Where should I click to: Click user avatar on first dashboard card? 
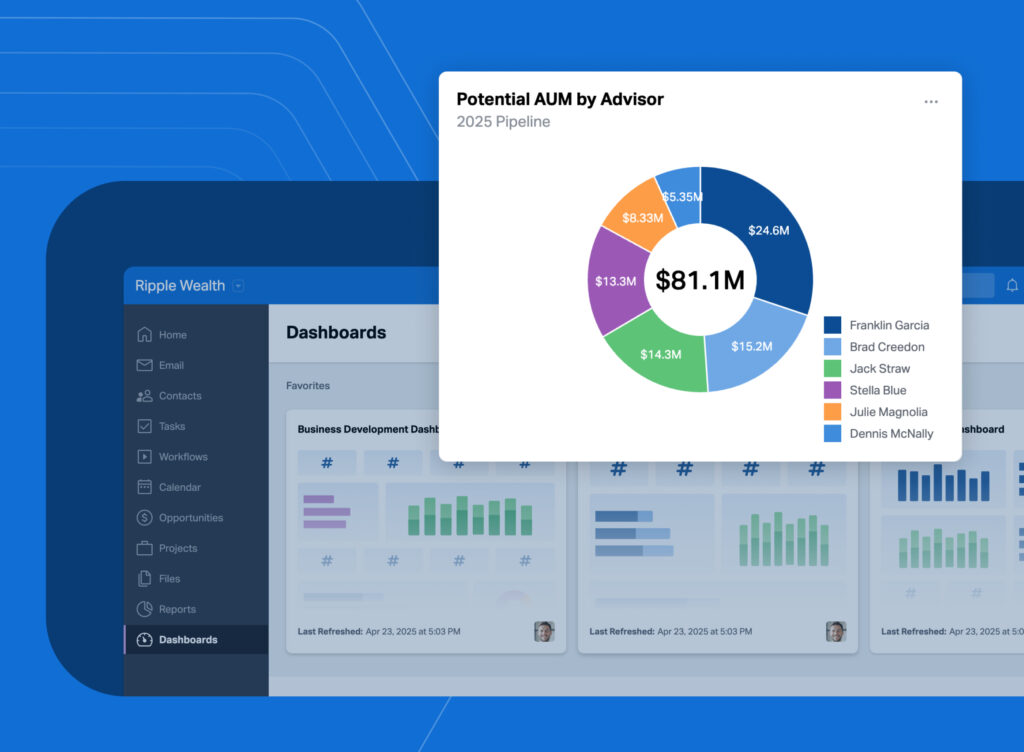pos(544,631)
